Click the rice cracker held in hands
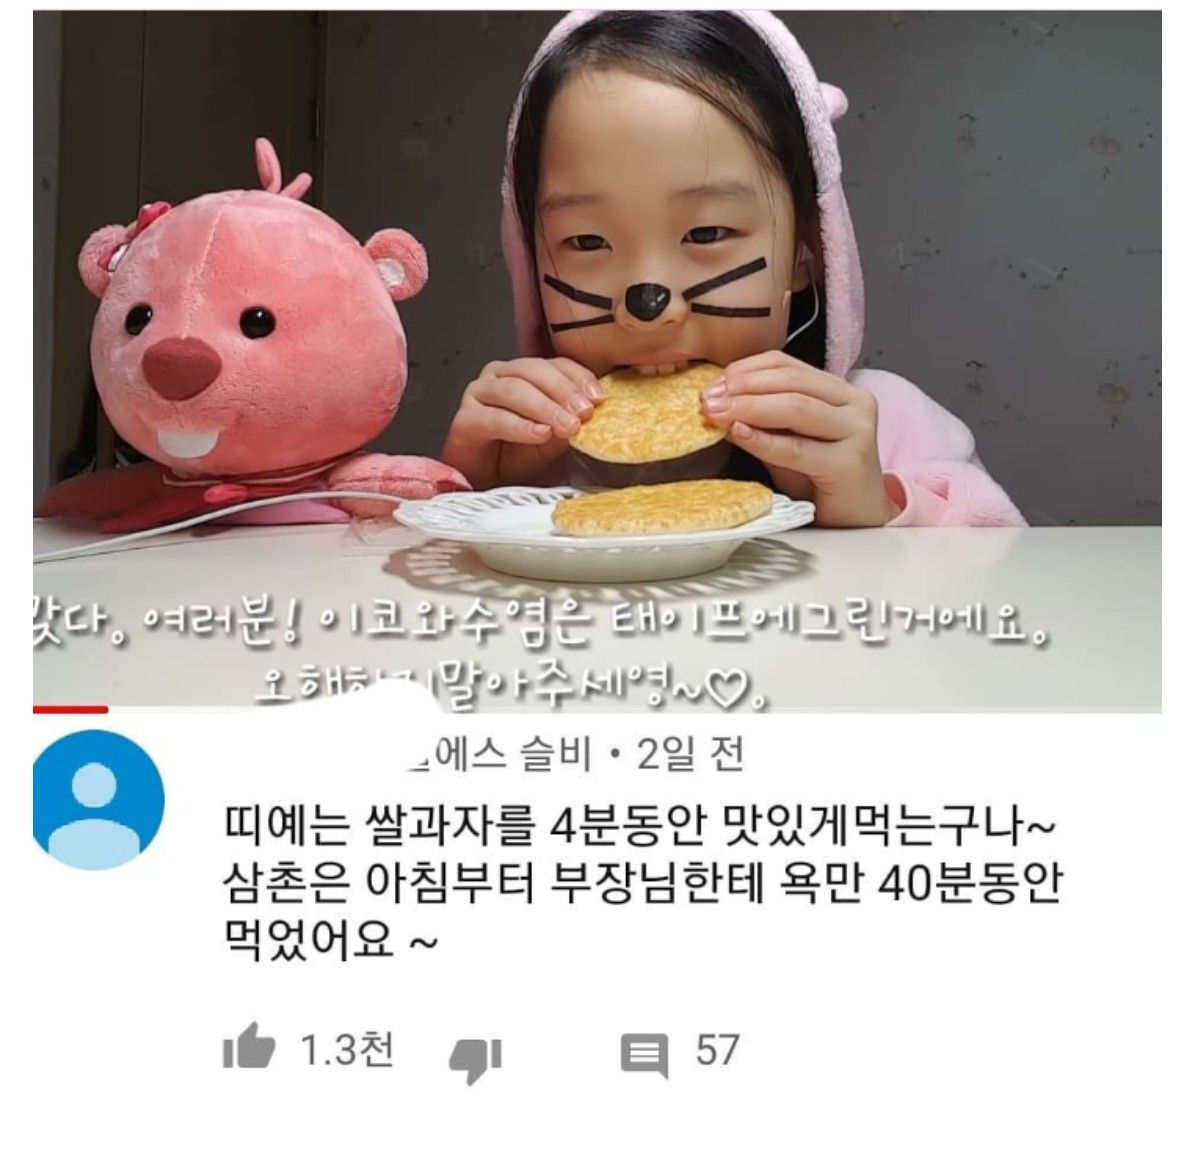 click(649, 413)
